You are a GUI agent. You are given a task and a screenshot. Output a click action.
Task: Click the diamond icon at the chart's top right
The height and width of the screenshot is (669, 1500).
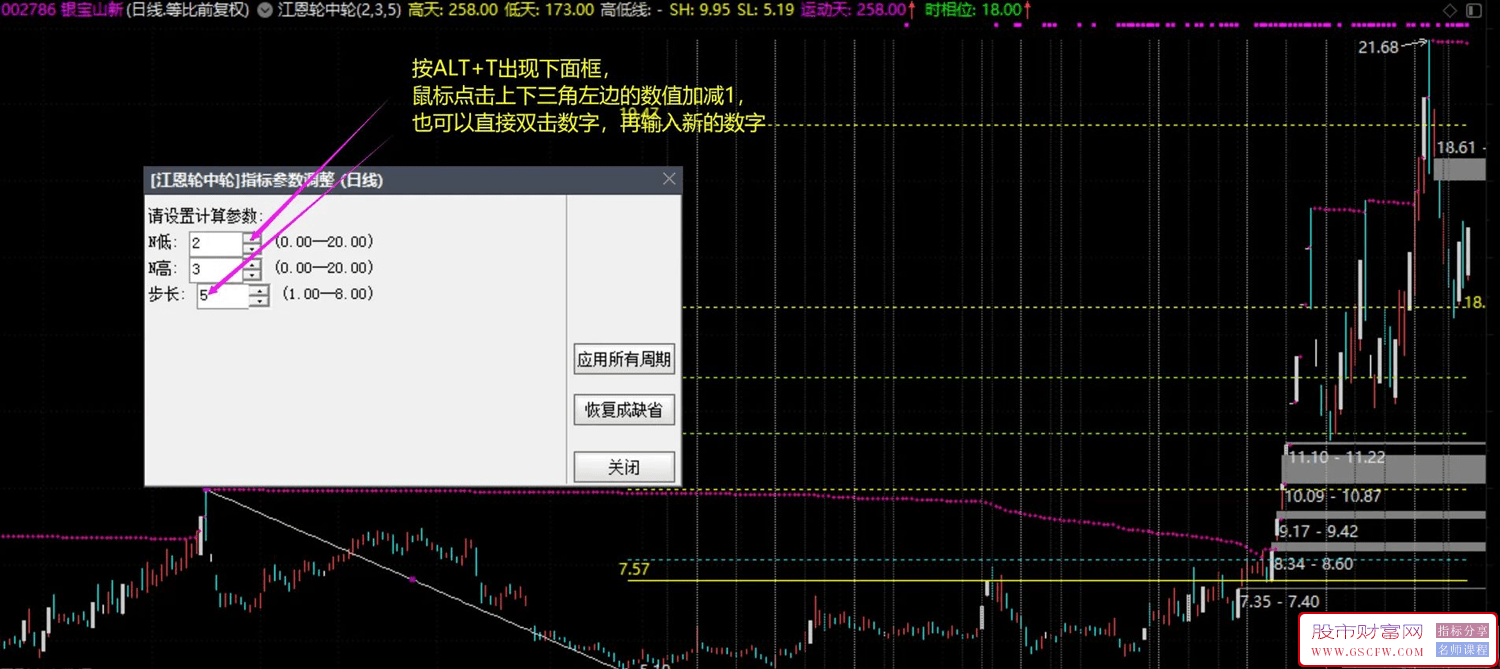pos(1450,10)
